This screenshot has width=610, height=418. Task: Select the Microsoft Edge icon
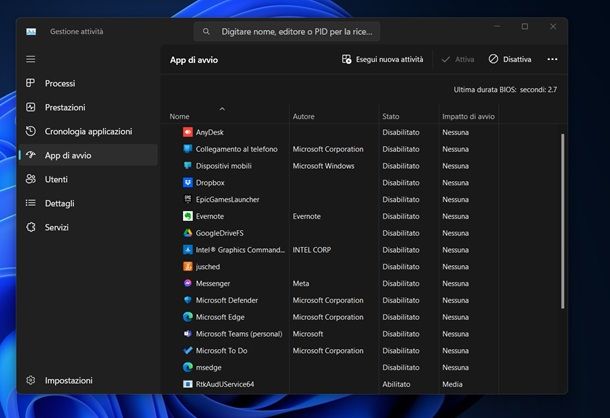coord(188,317)
